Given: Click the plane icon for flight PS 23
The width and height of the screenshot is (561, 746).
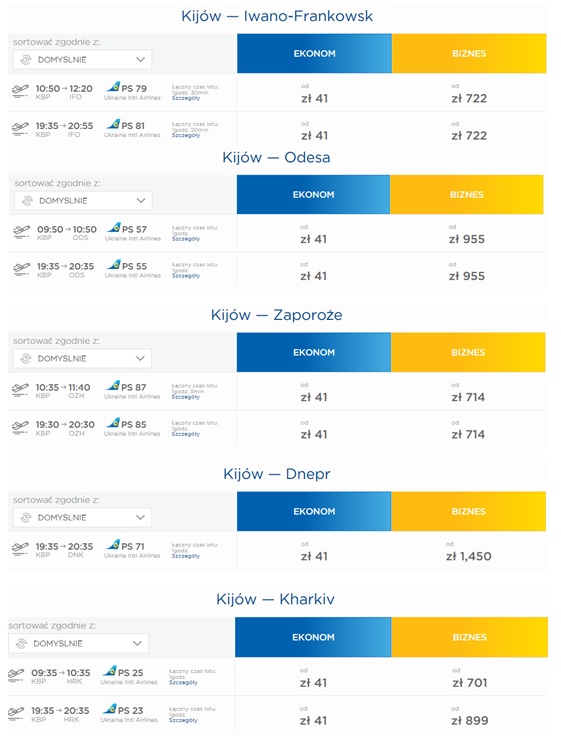Looking at the screenshot, I should coord(16,712).
